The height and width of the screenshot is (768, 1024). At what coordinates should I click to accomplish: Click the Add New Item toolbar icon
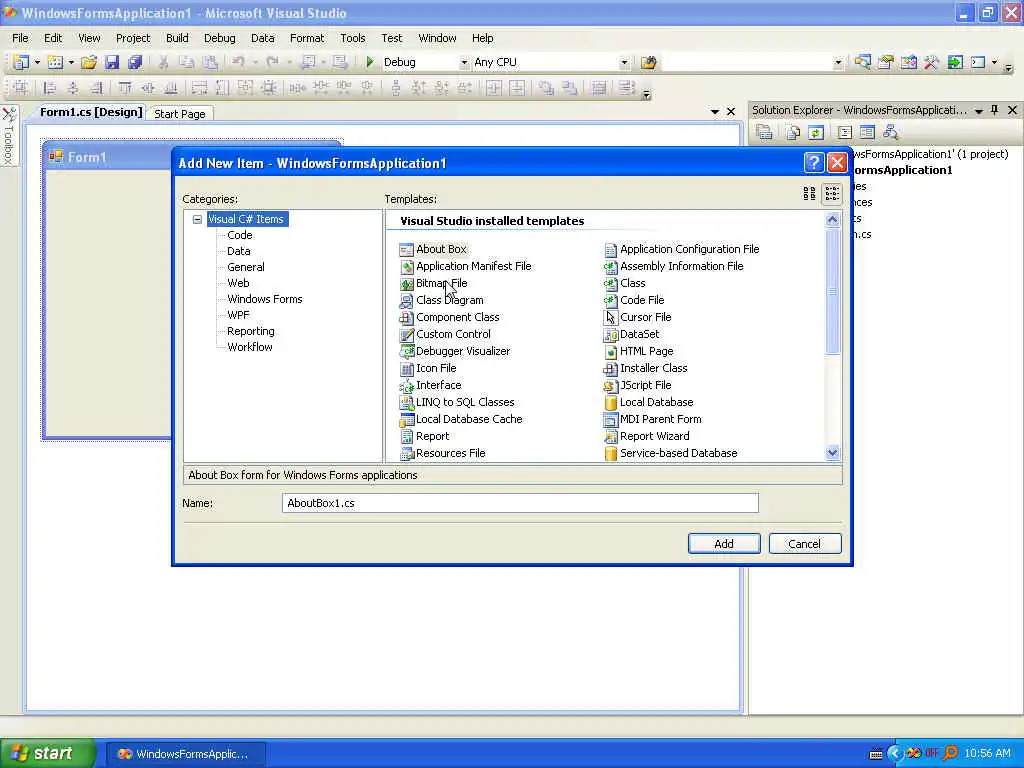[56, 62]
